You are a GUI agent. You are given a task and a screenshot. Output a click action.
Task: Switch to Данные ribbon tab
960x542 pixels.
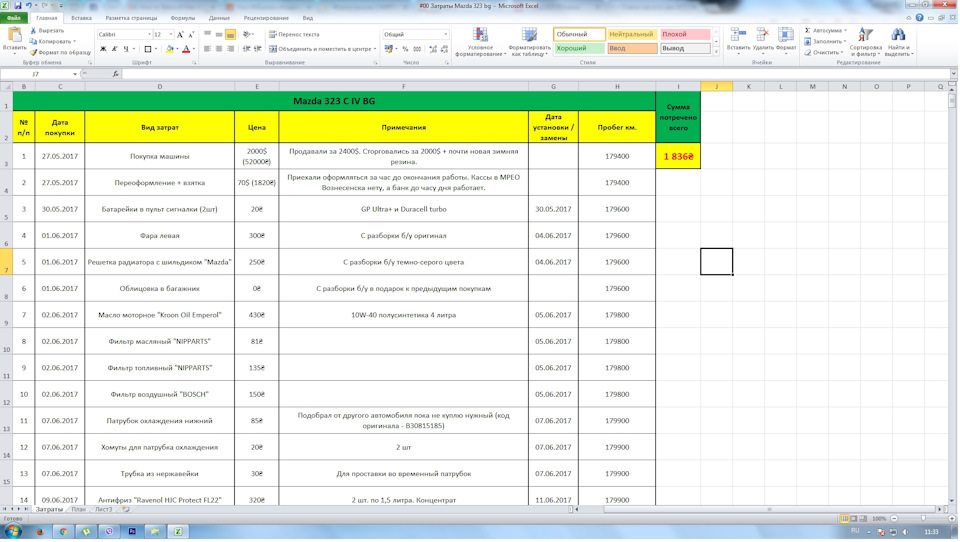(x=219, y=18)
